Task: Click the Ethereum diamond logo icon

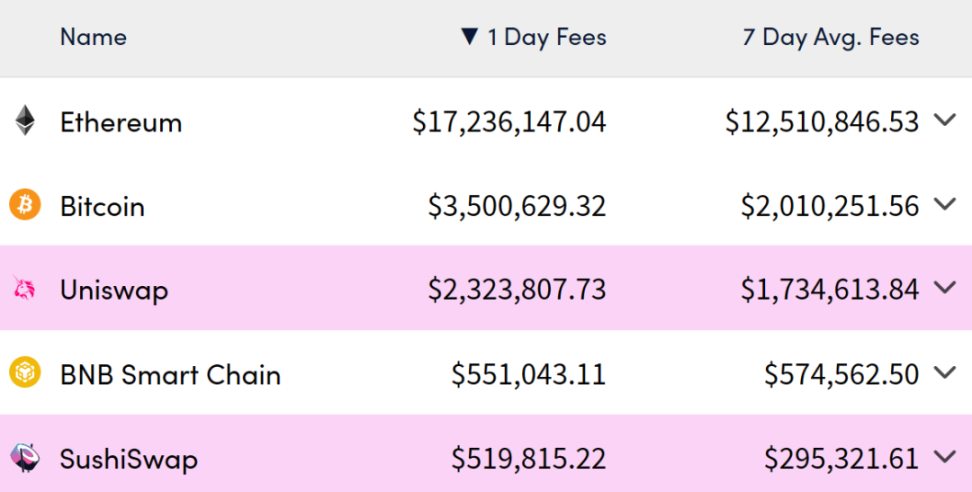Action: pyautogui.click(x=25, y=120)
